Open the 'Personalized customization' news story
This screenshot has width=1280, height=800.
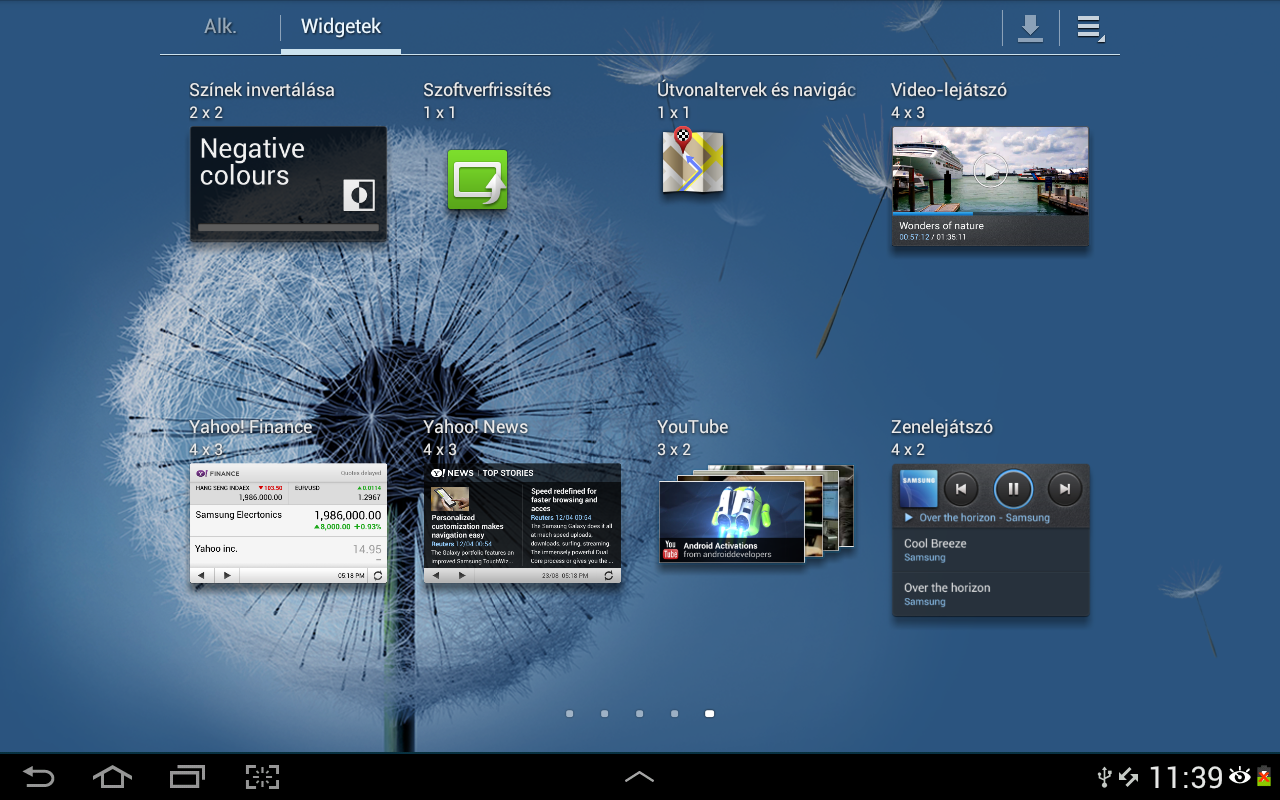tap(474, 525)
